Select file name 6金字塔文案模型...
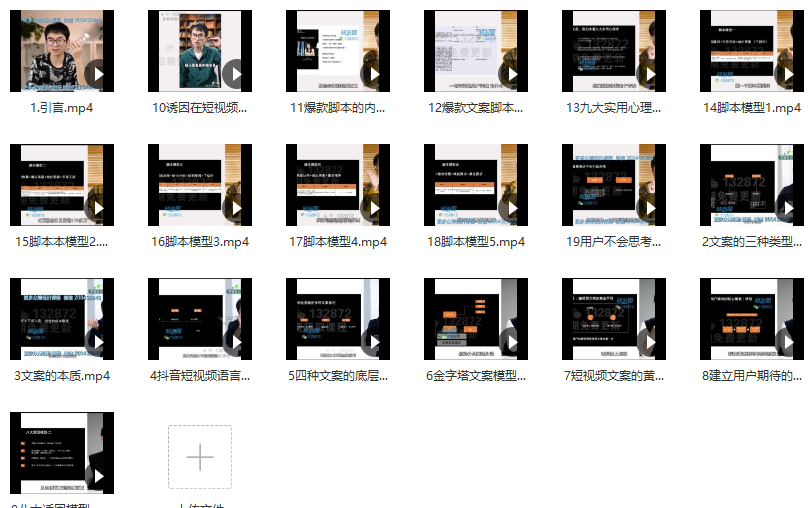This screenshot has height=508, width=811. point(476,376)
